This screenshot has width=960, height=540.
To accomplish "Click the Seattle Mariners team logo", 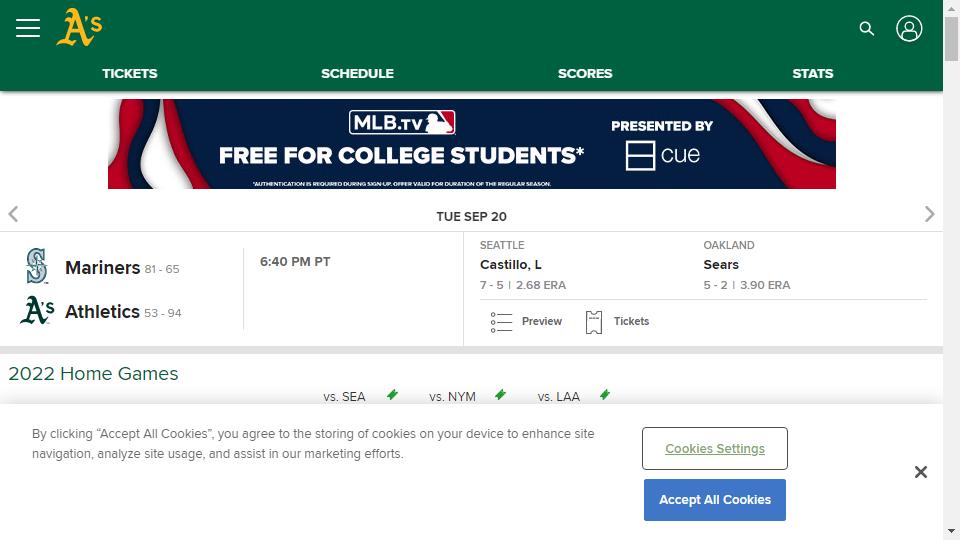I will [x=37, y=266].
